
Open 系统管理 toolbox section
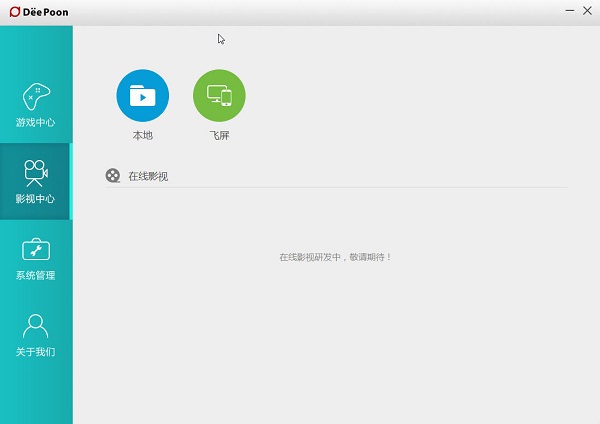tap(36, 259)
